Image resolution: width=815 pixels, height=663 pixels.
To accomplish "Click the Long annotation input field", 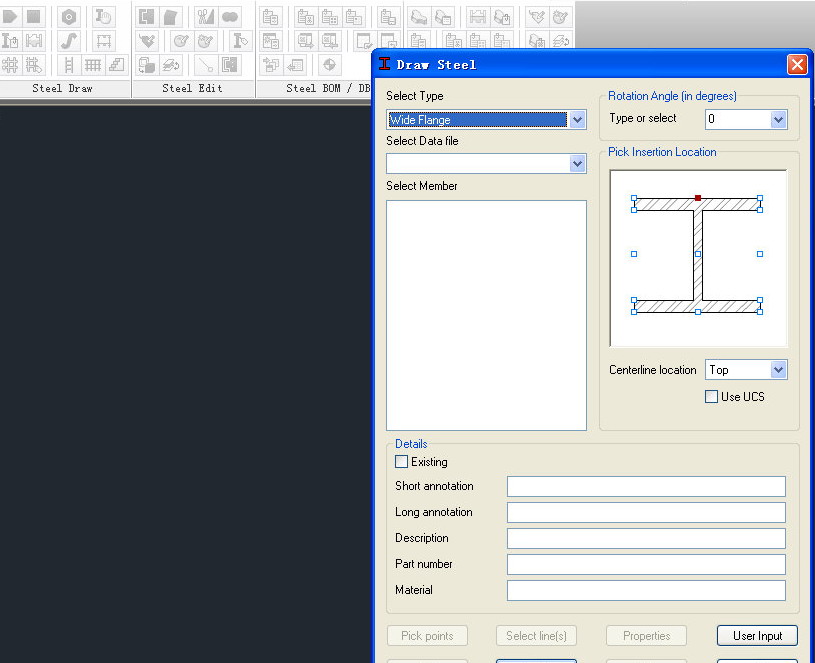I will (x=646, y=512).
